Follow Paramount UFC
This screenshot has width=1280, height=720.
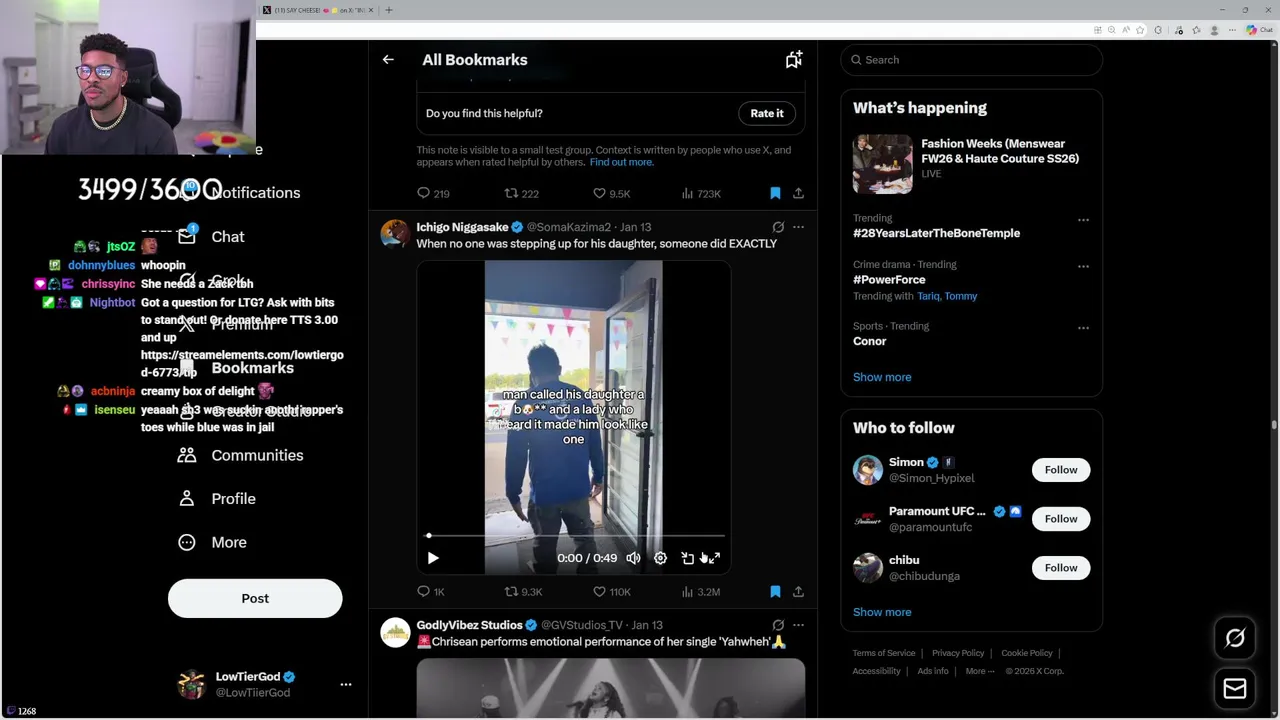tap(1061, 519)
